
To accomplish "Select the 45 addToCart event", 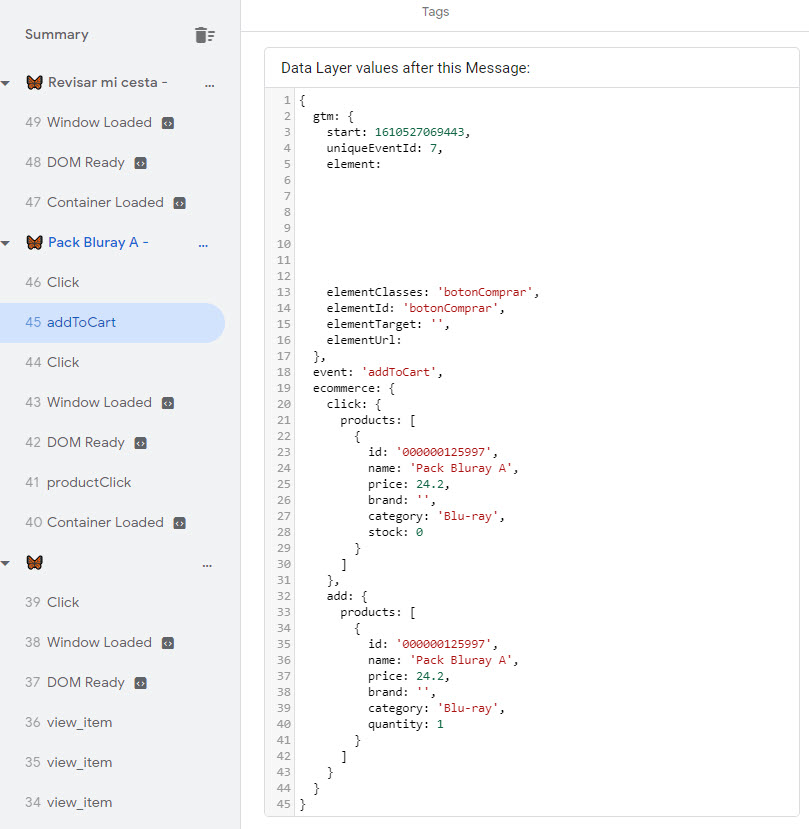I will (x=112, y=323).
